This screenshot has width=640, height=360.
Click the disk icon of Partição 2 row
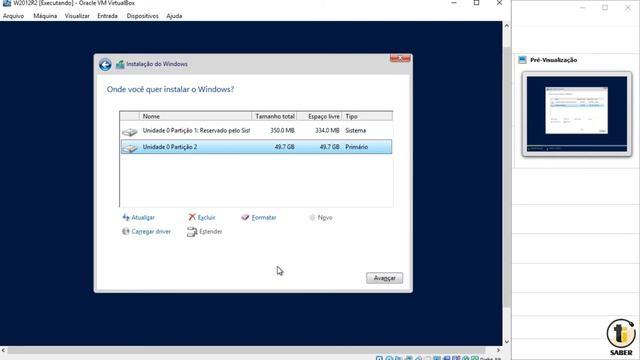tap(130, 148)
